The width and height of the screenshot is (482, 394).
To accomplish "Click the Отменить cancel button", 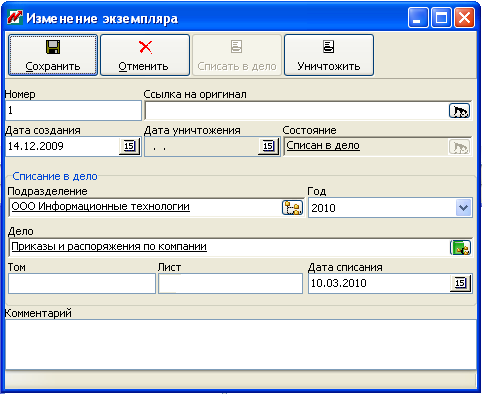I will (x=145, y=55).
